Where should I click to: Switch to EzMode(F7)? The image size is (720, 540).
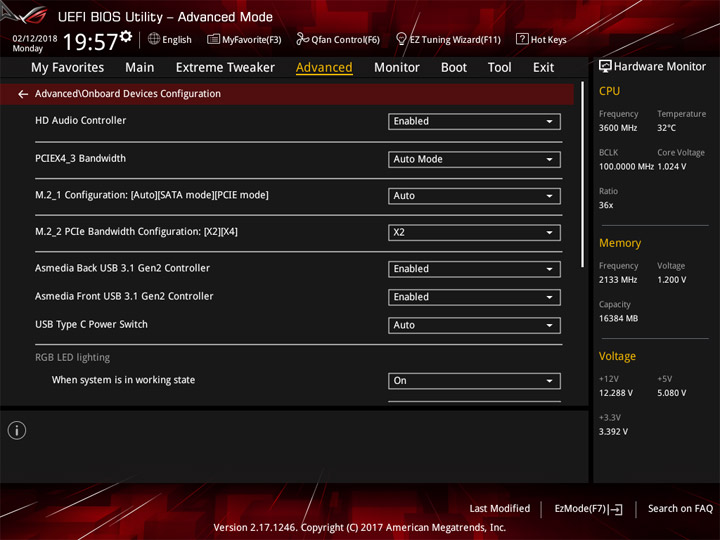pyautogui.click(x=589, y=509)
